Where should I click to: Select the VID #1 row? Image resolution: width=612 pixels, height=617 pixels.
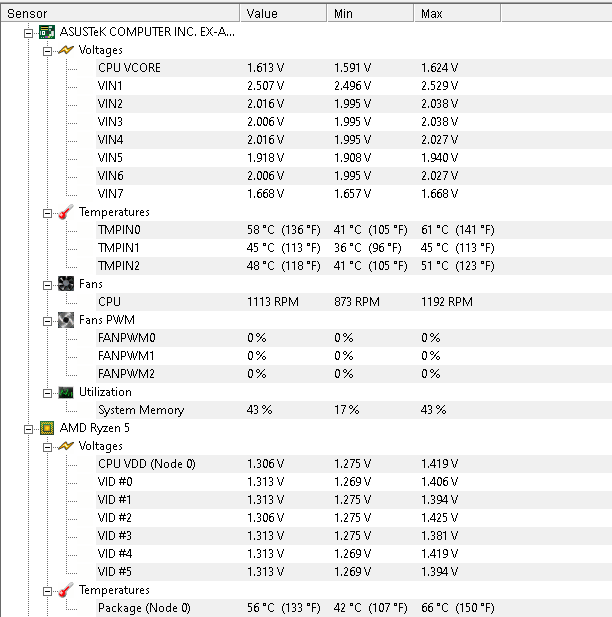[353, 500]
